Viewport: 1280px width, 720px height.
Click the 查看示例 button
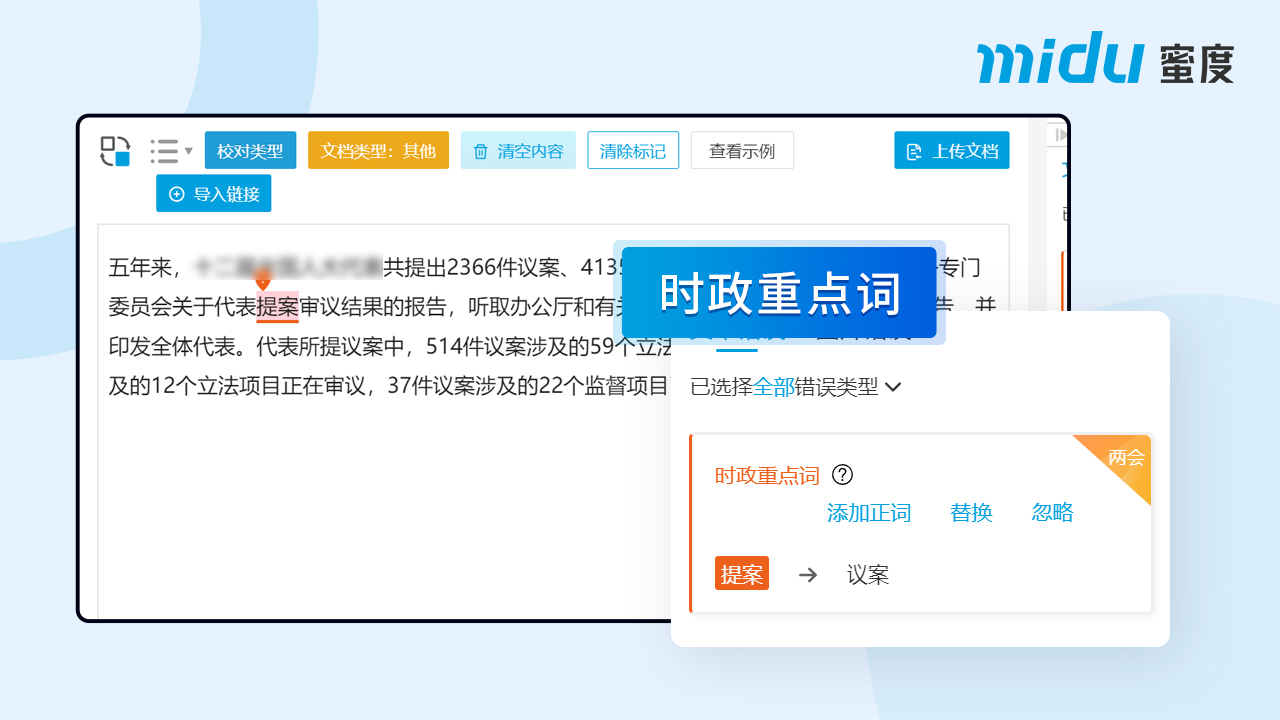pyautogui.click(x=741, y=151)
